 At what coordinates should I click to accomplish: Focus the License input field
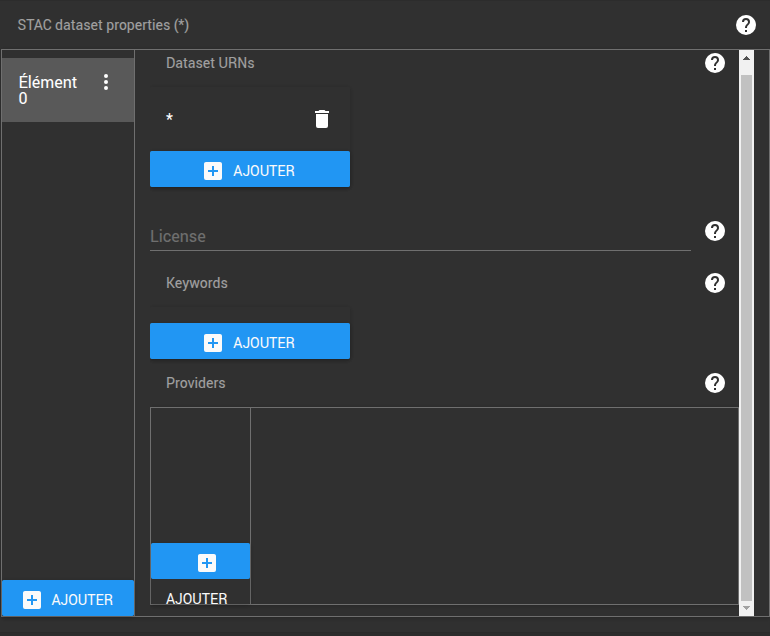pyautogui.click(x=420, y=237)
